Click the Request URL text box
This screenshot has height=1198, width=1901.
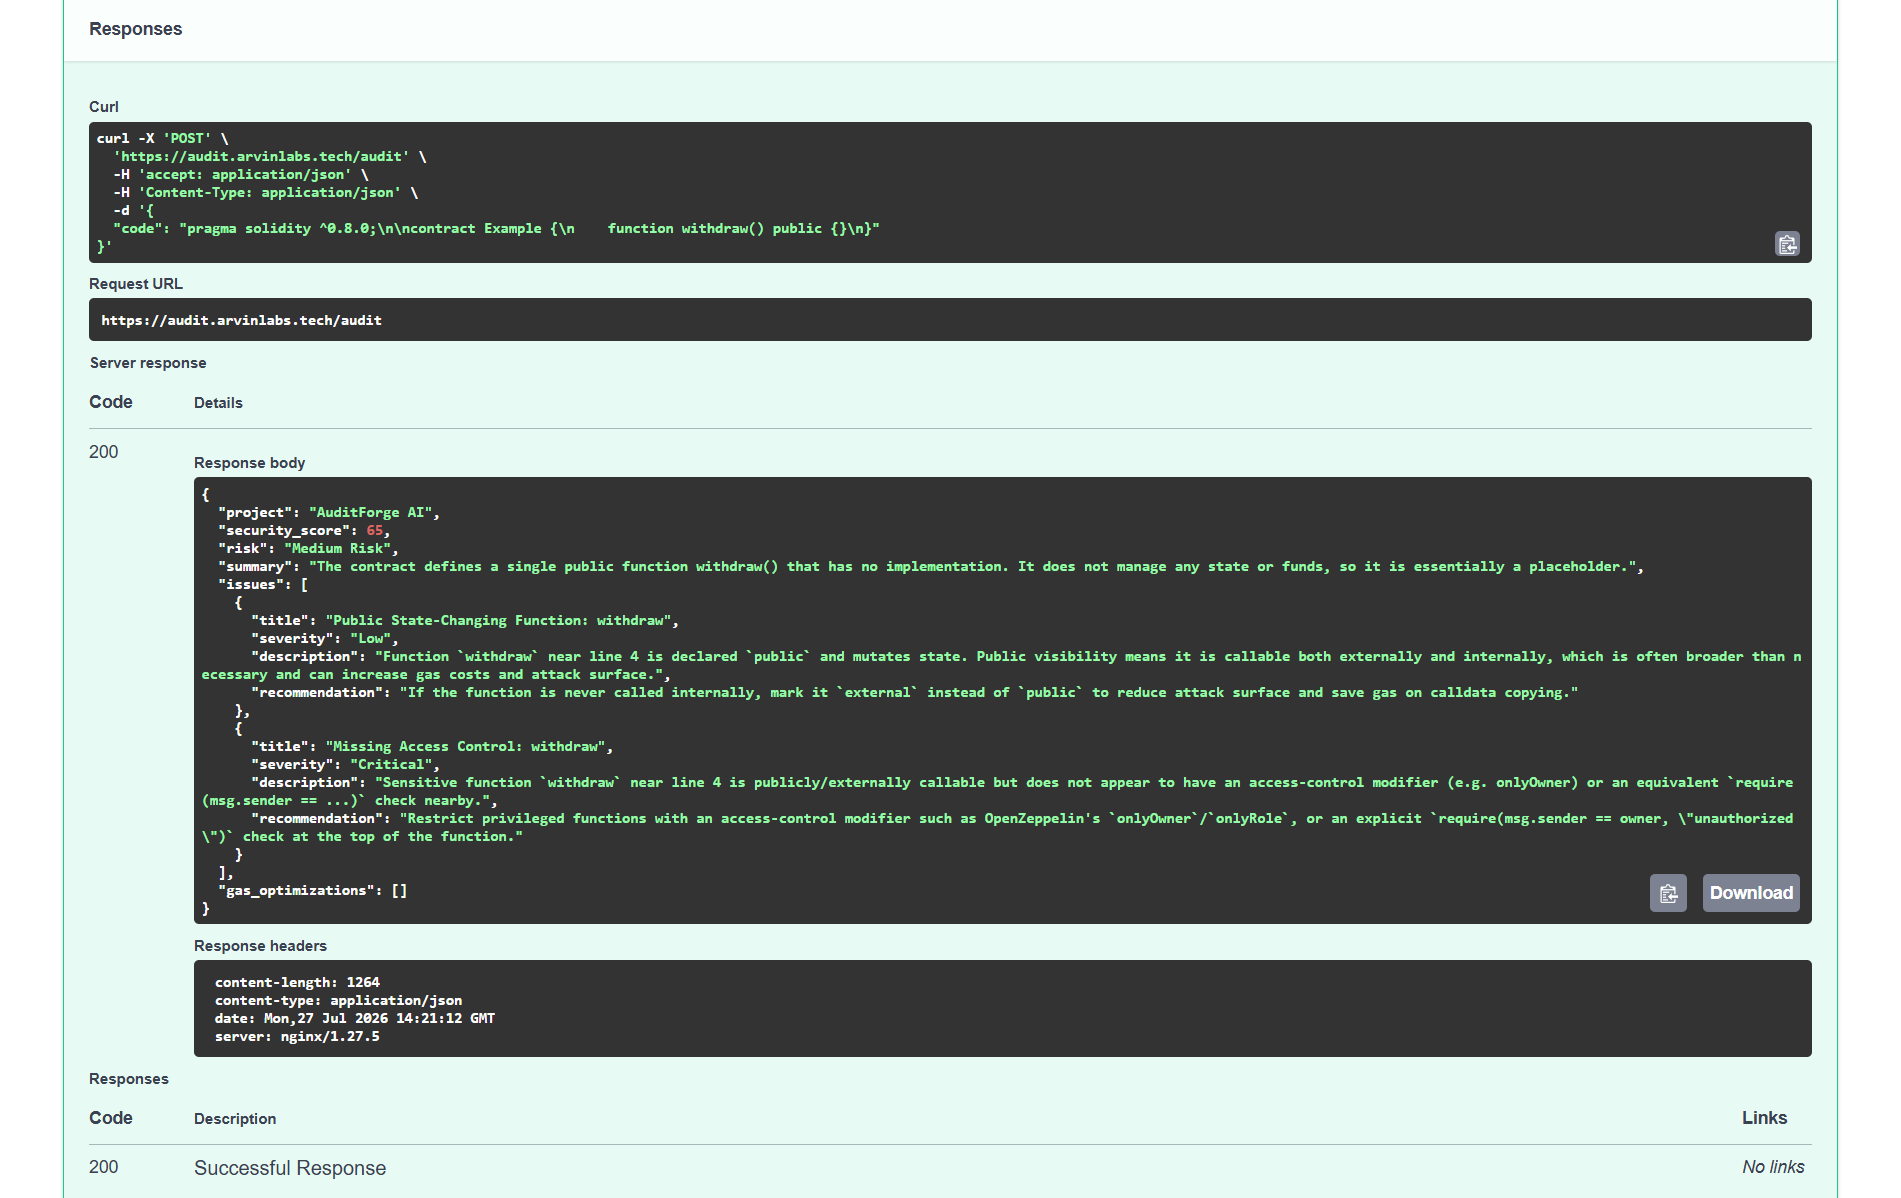point(950,320)
